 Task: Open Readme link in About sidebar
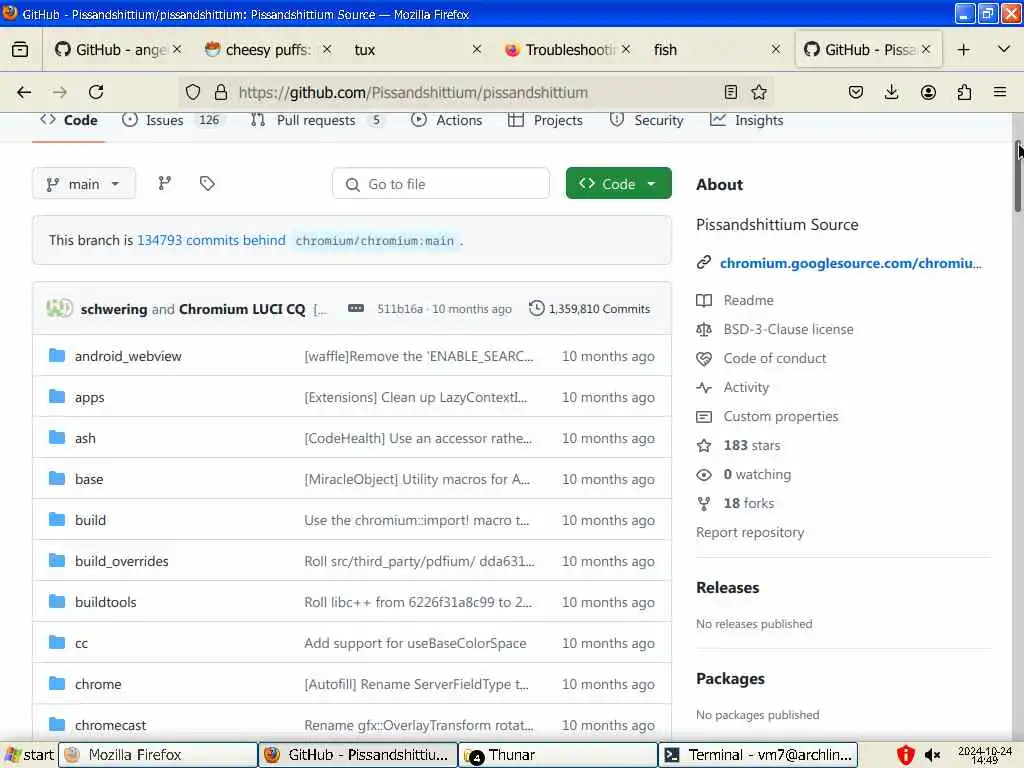pos(748,300)
